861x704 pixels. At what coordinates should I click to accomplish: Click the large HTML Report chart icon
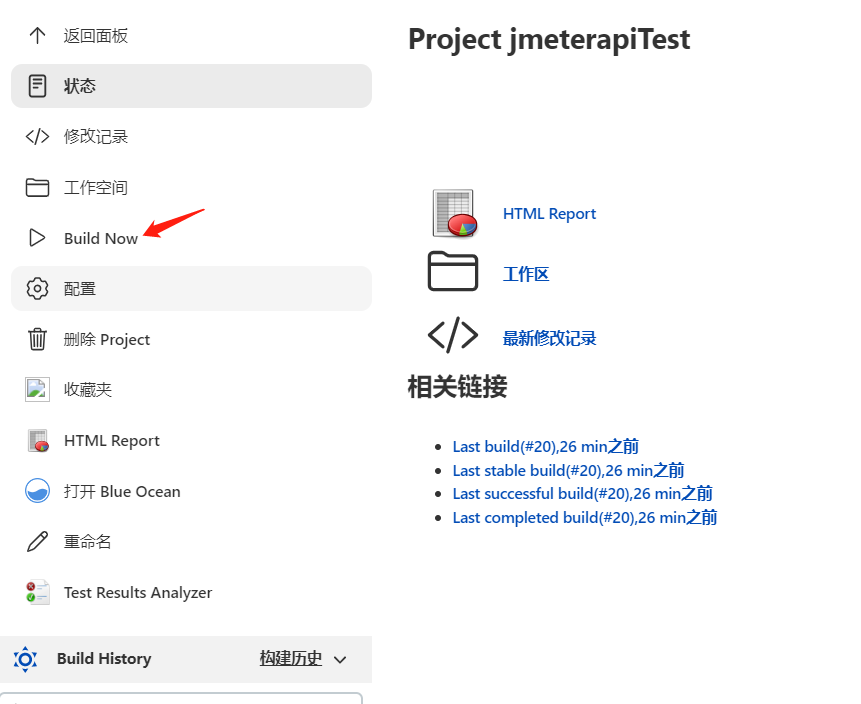[453, 213]
